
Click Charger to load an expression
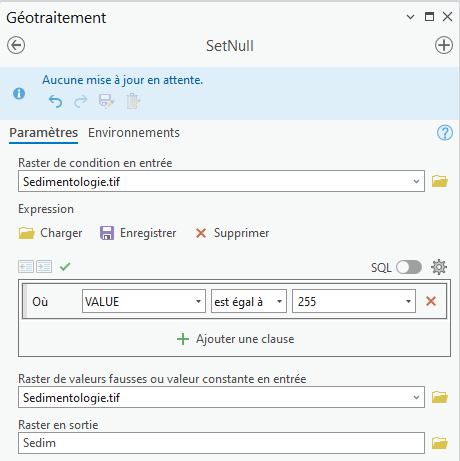tap(50, 233)
